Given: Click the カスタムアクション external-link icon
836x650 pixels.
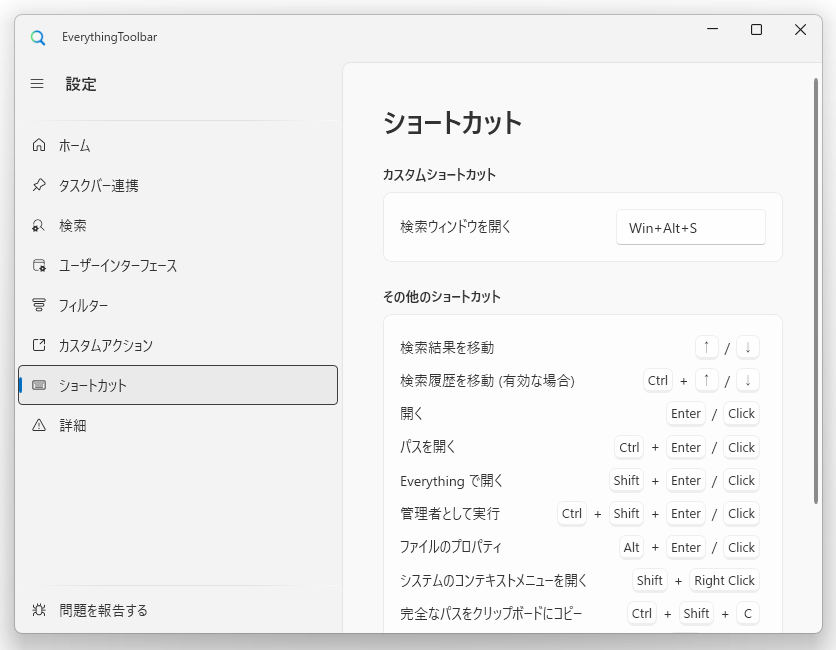Looking at the screenshot, I should (x=39, y=345).
